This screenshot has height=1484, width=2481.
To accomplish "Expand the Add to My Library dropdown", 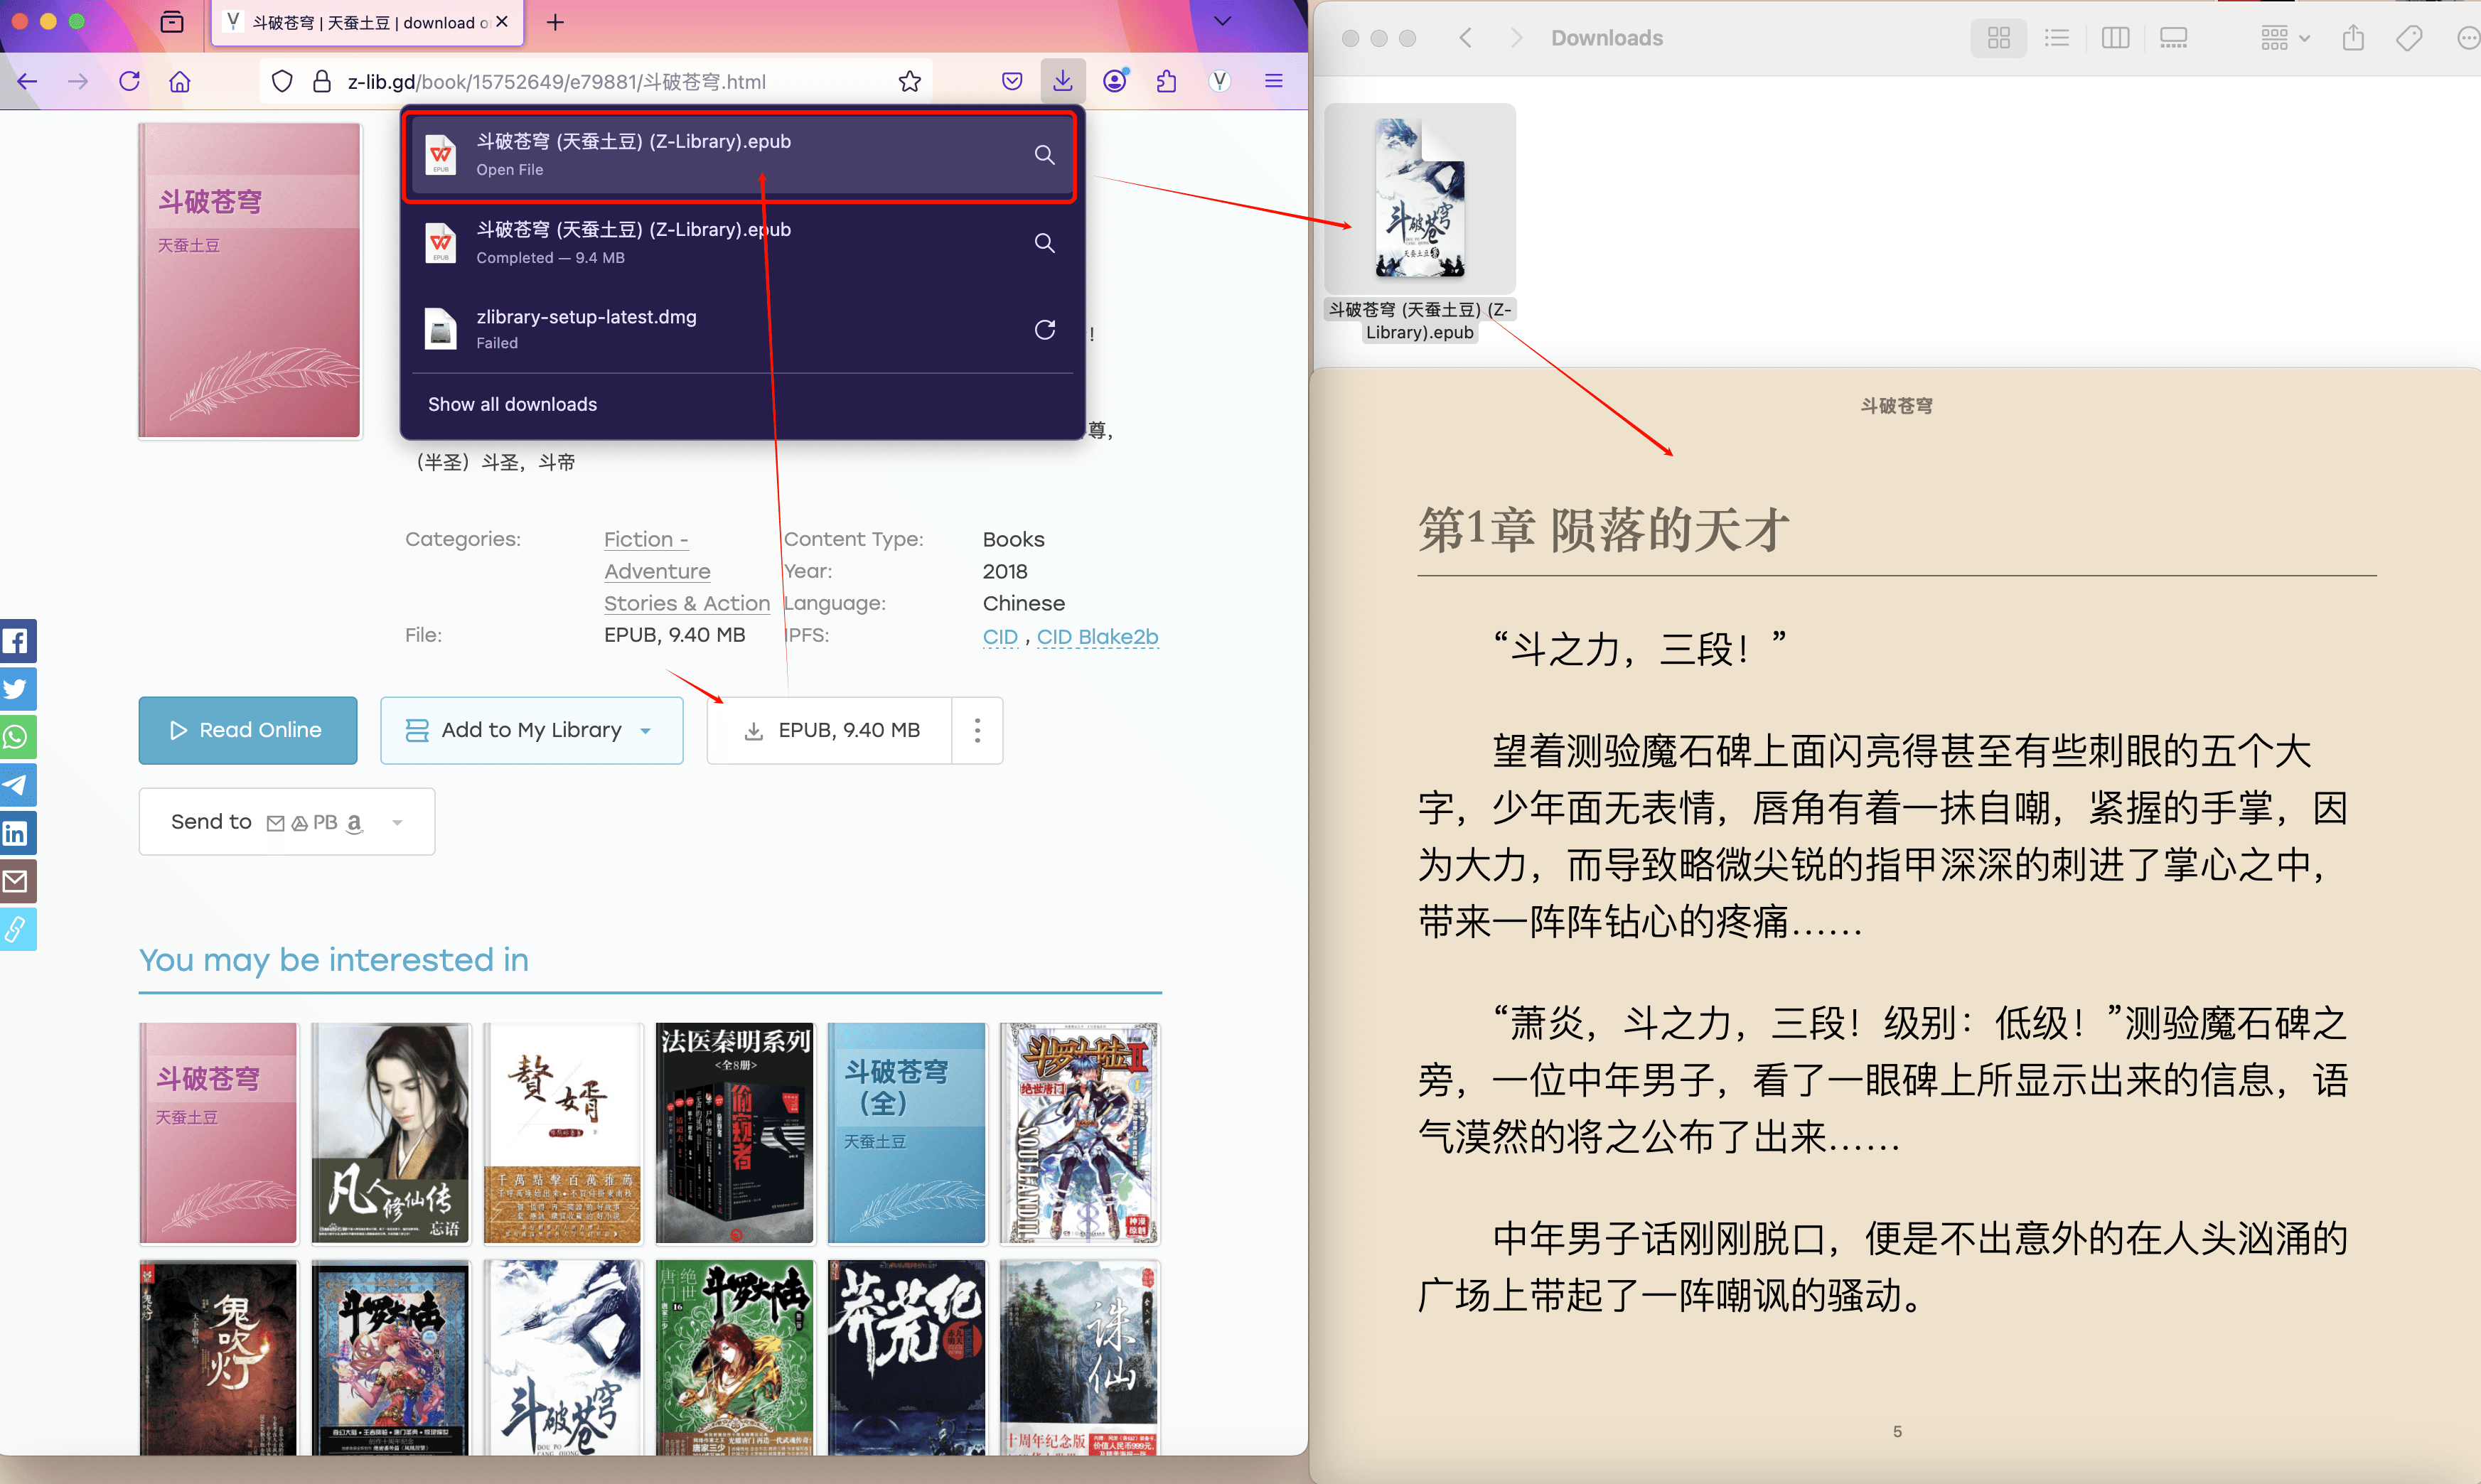I will coord(646,731).
